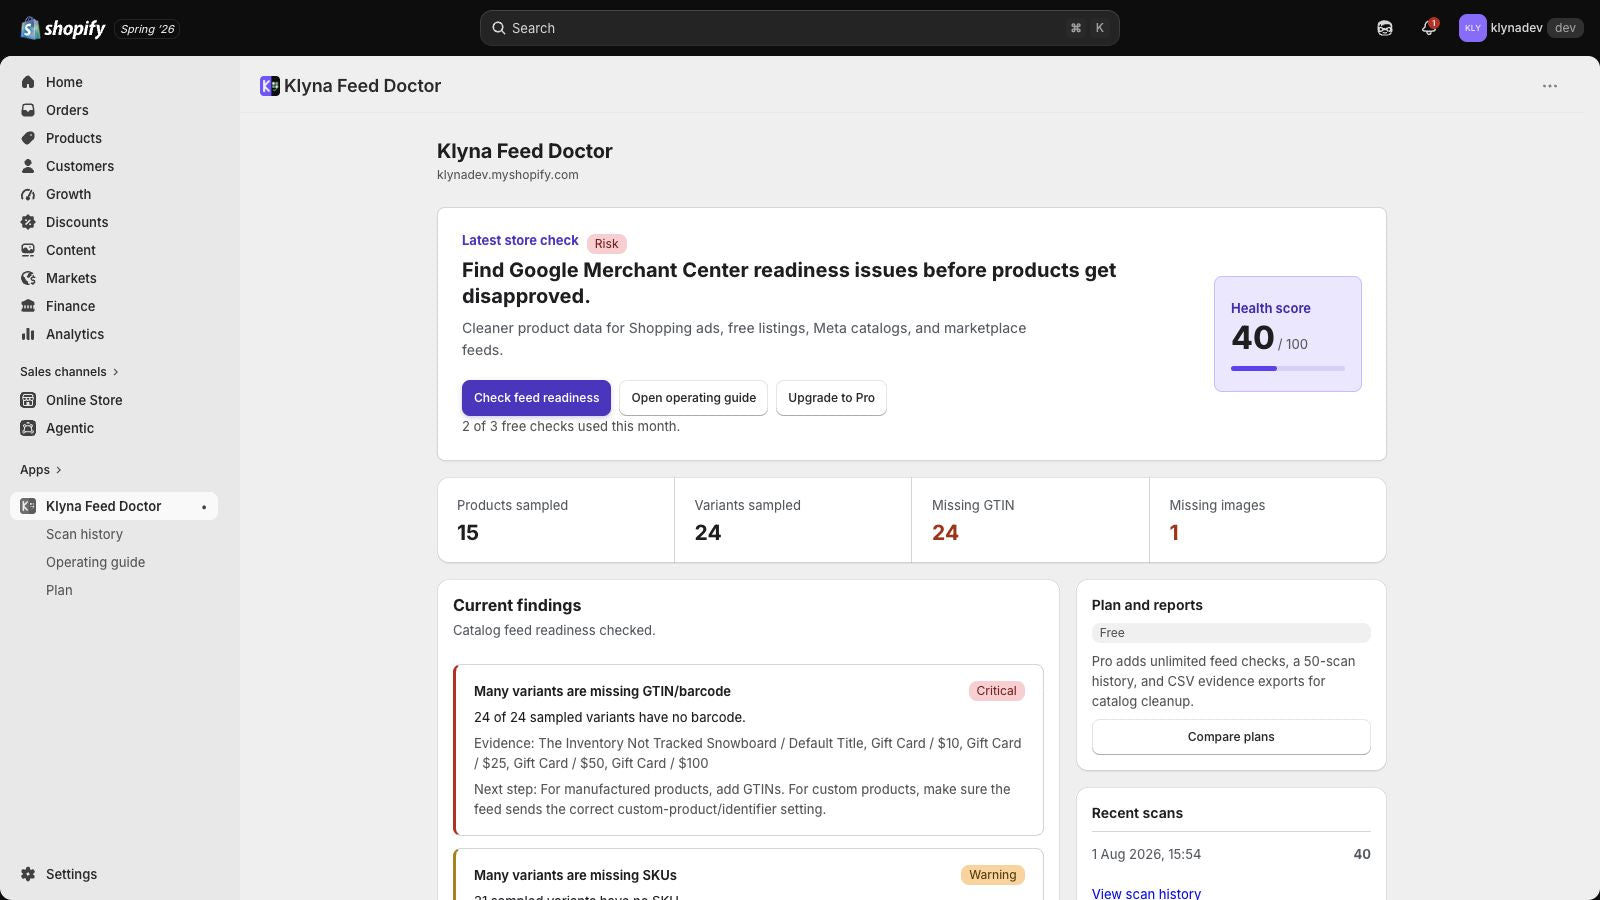This screenshot has width=1600, height=900.
Task: Click the Discounts icon in the sidebar
Action: 28,222
